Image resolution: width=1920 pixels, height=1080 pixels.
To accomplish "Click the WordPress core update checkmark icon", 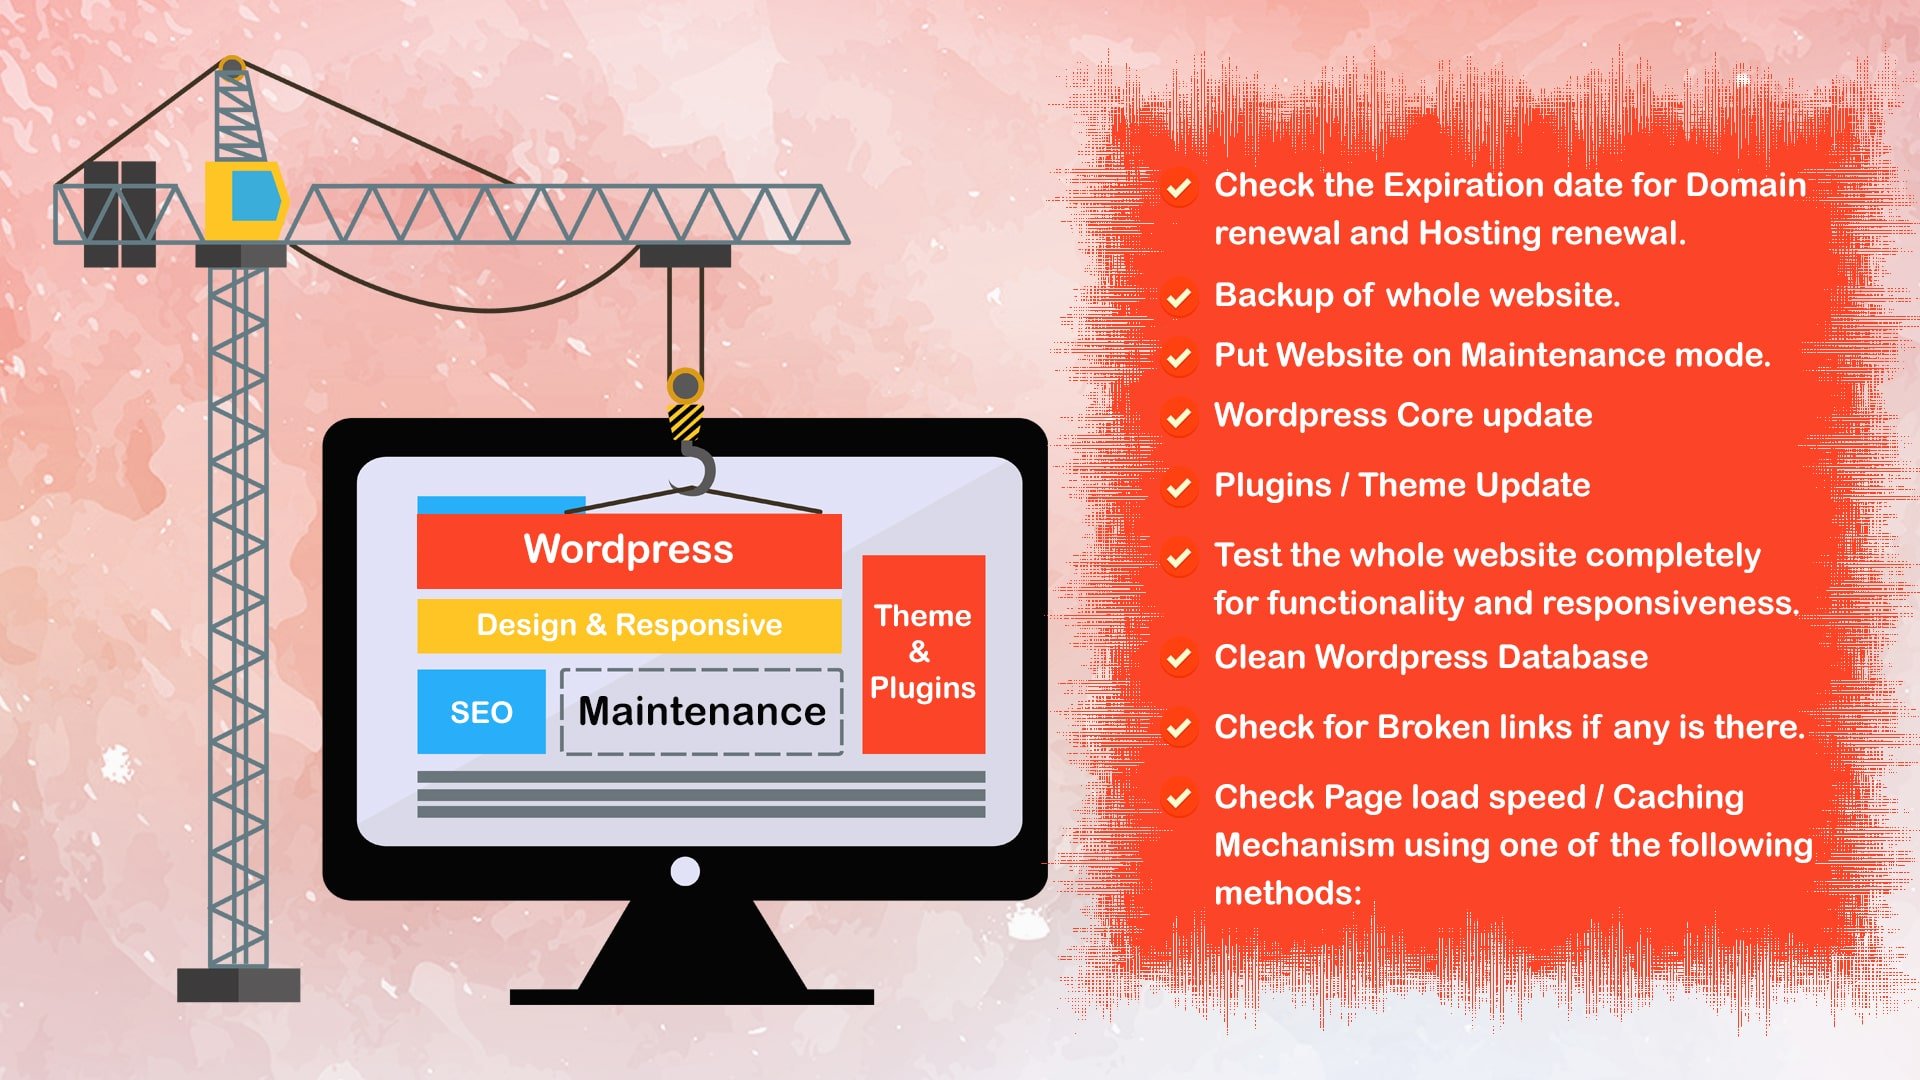I will tap(1180, 417).
